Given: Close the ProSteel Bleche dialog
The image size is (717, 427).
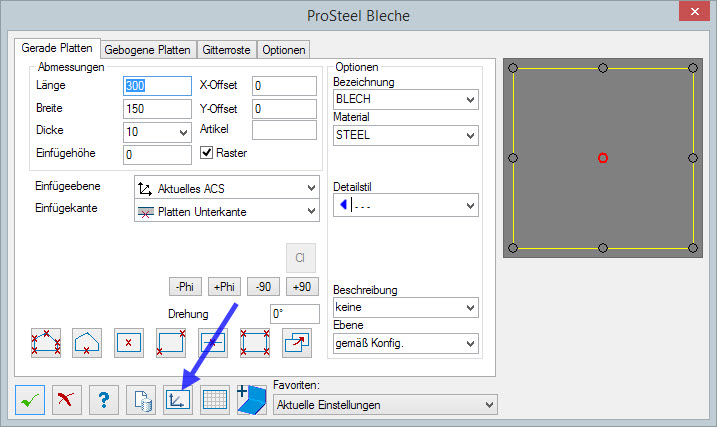Looking at the screenshot, I should click(694, 11).
